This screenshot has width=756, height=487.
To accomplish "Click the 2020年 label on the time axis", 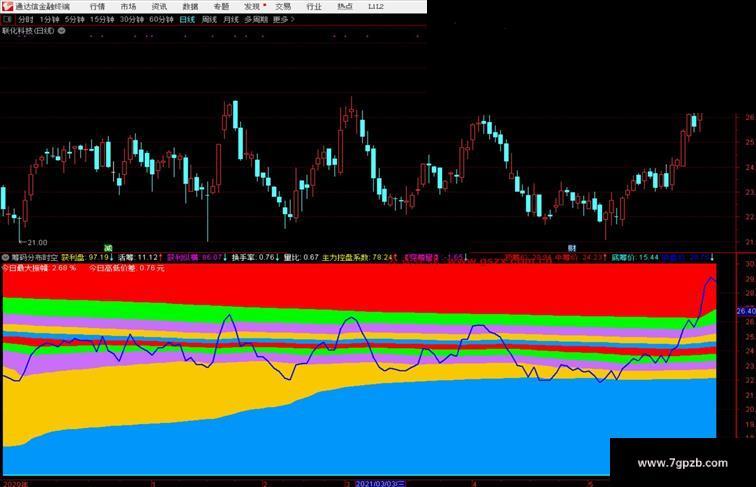I will coord(15,483).
